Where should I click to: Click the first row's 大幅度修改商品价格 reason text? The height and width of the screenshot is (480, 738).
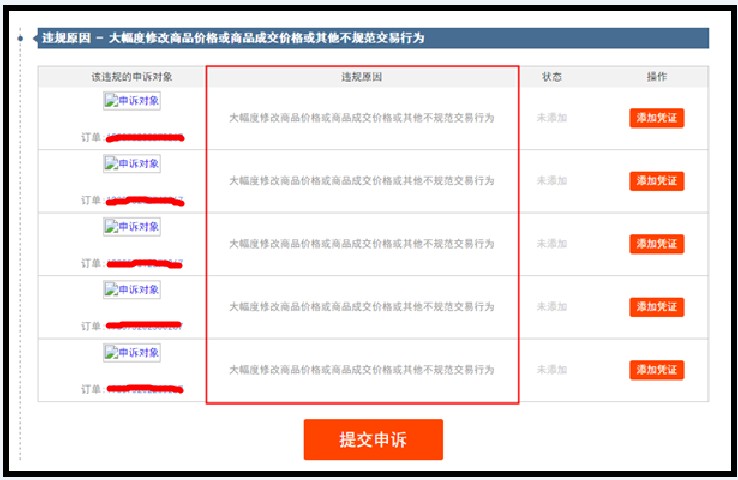pos(361,118)
